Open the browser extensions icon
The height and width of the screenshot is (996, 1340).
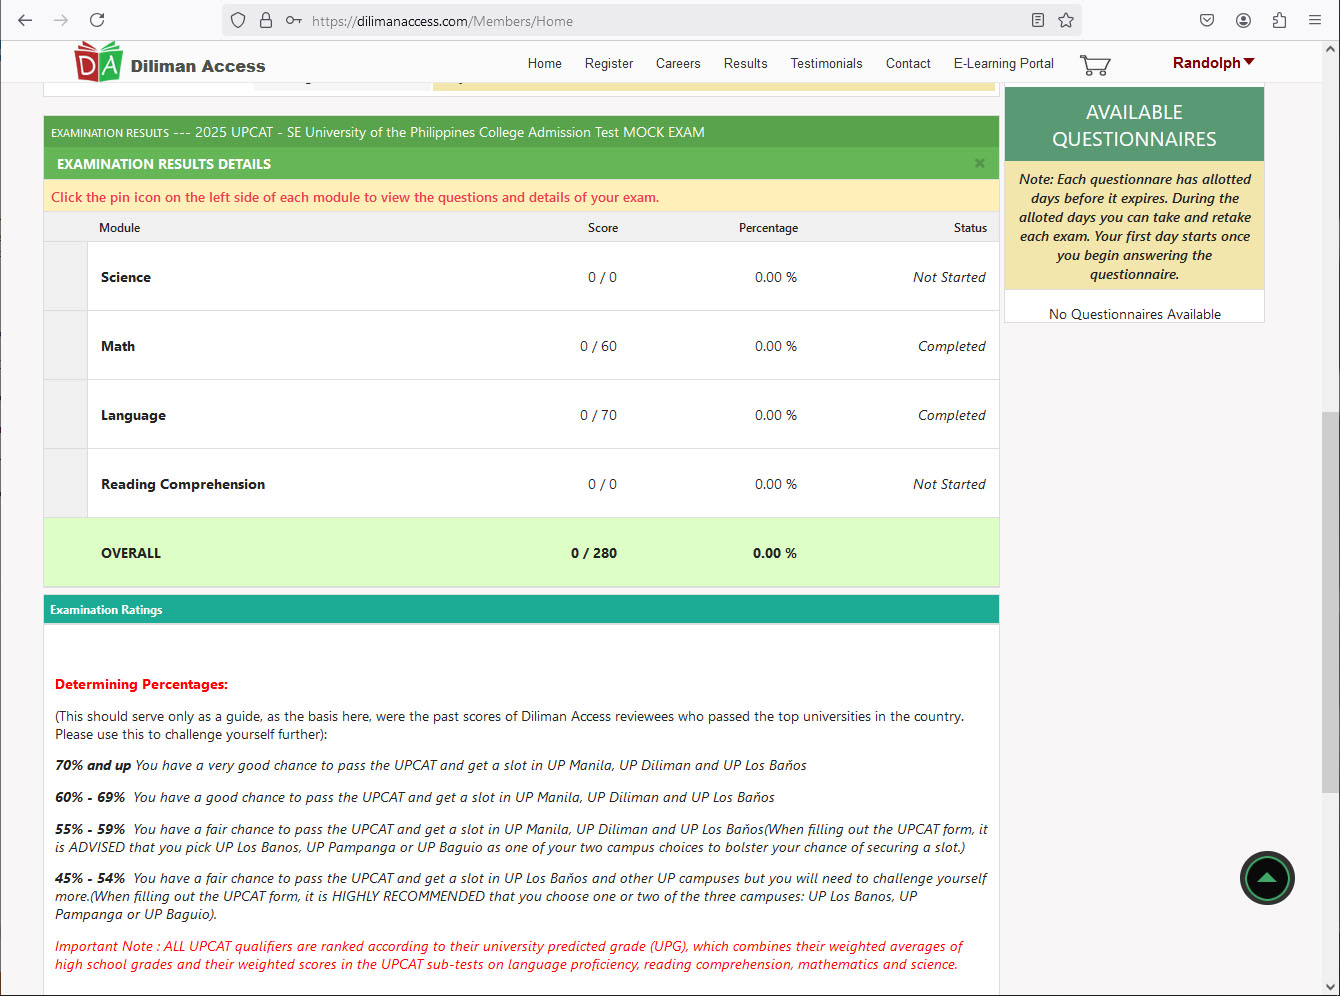(1279, 20)
